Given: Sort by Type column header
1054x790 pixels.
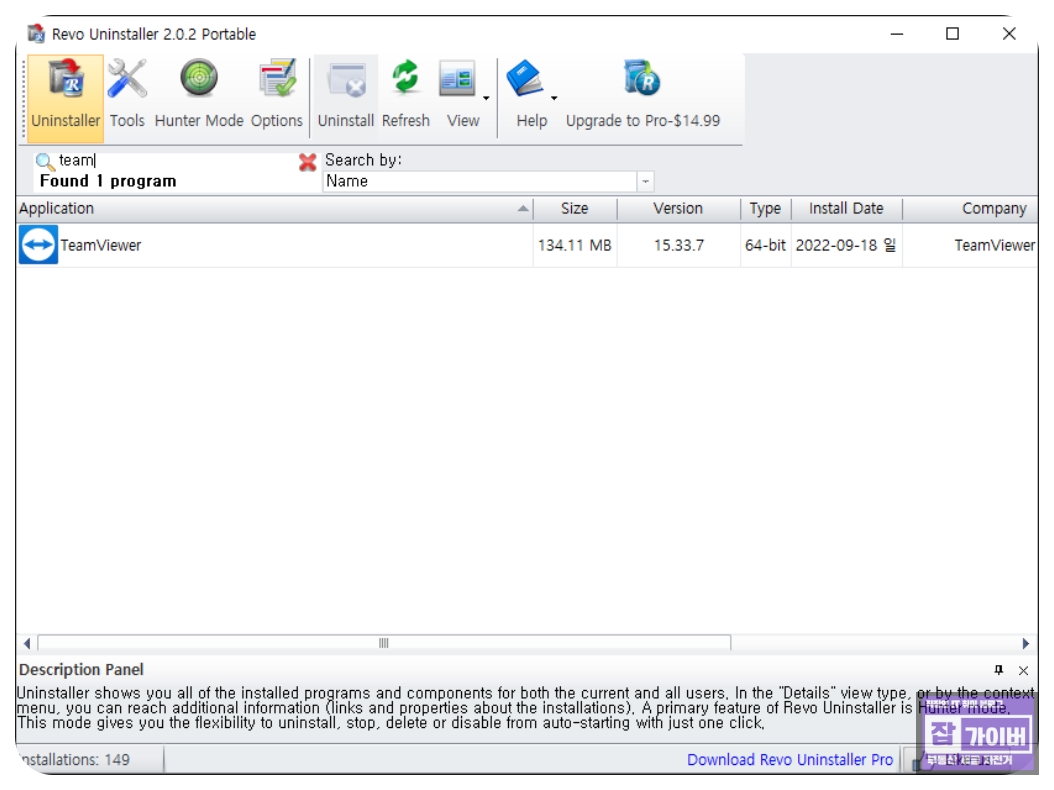Looking at the screenshot, I should pyautogui.click(x=766, y=208).
